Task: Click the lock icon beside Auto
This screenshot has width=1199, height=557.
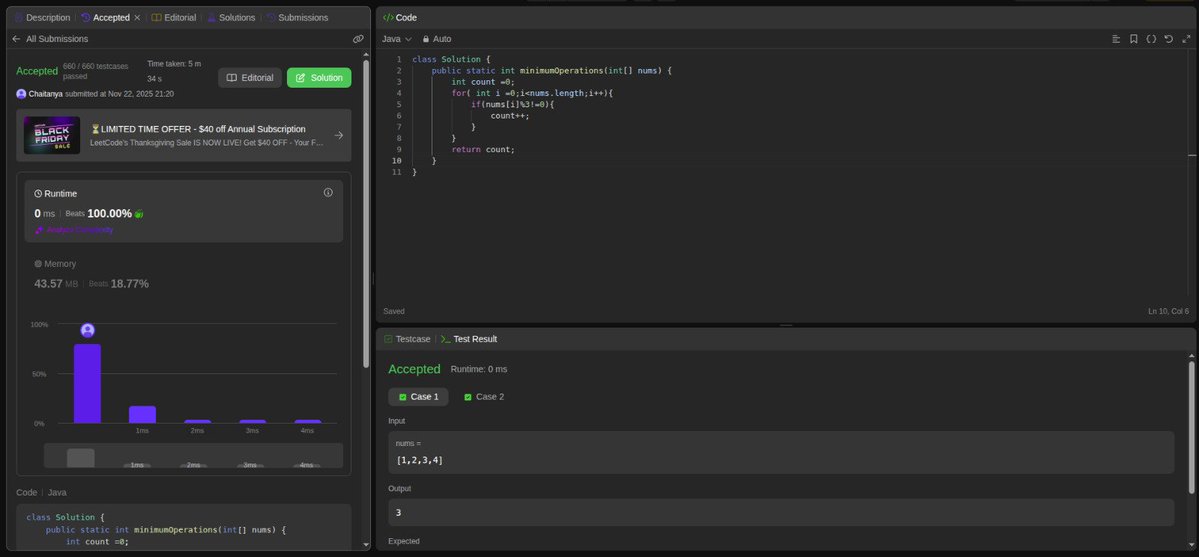Action: click(x=426, y=39)
